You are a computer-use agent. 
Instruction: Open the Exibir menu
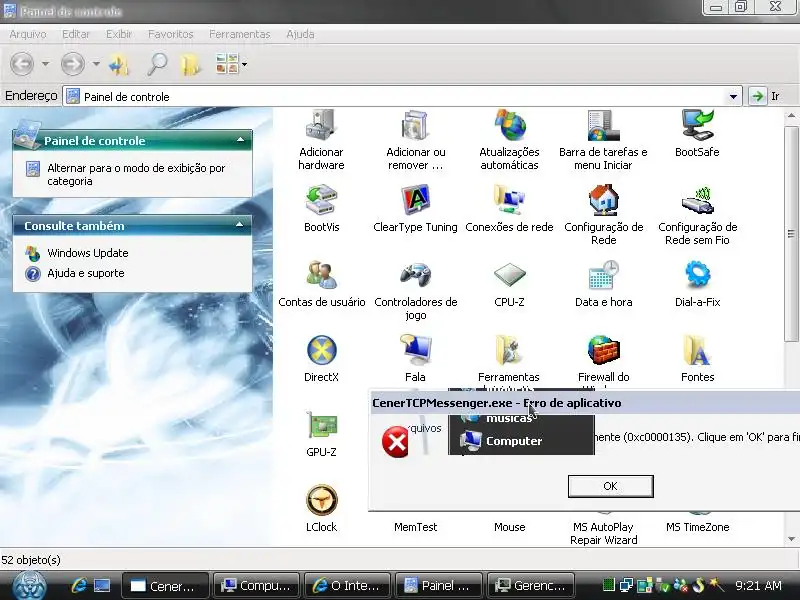coord(119,34)
